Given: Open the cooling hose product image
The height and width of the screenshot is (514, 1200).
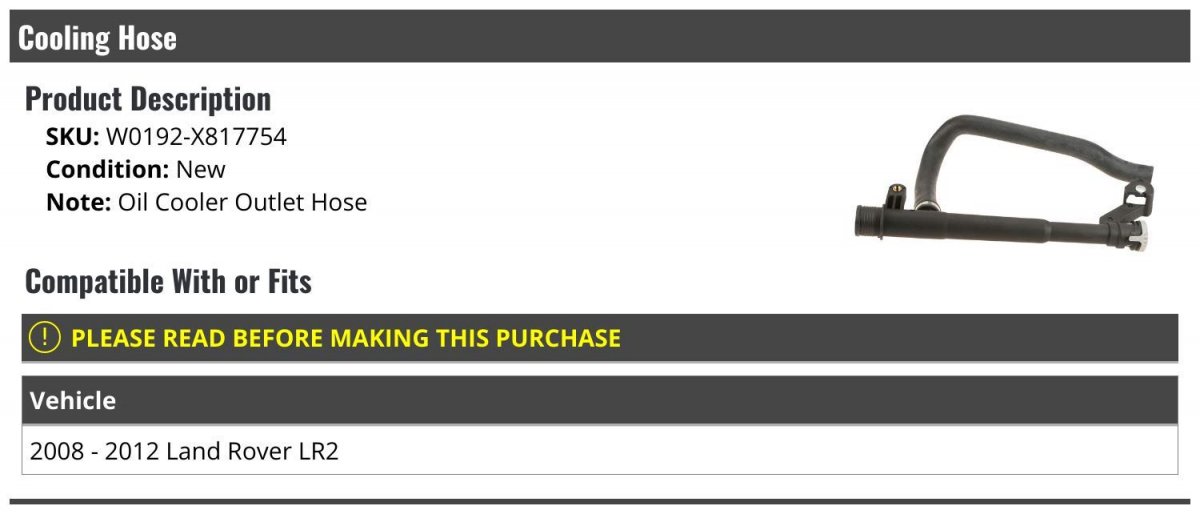Looking at the screenshot, I should (x=1005, y=182).
